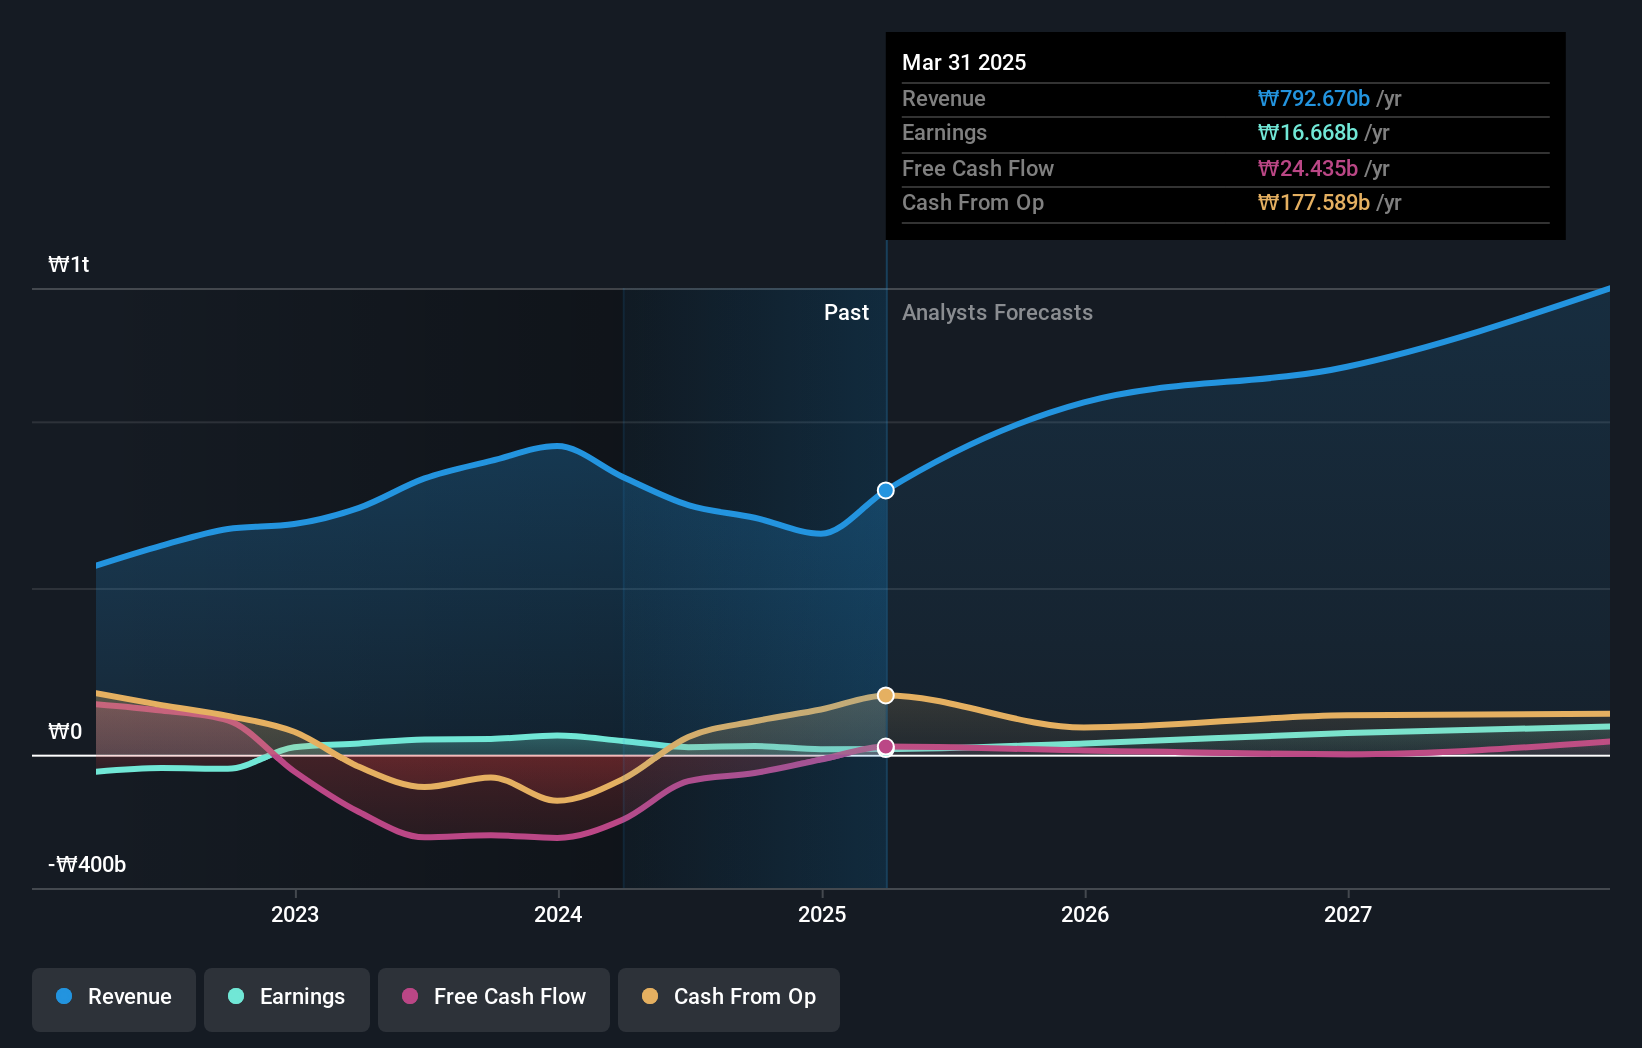Click the Revenue row label in tooltip
1642x1048 pixels.
tap(944, 98)
